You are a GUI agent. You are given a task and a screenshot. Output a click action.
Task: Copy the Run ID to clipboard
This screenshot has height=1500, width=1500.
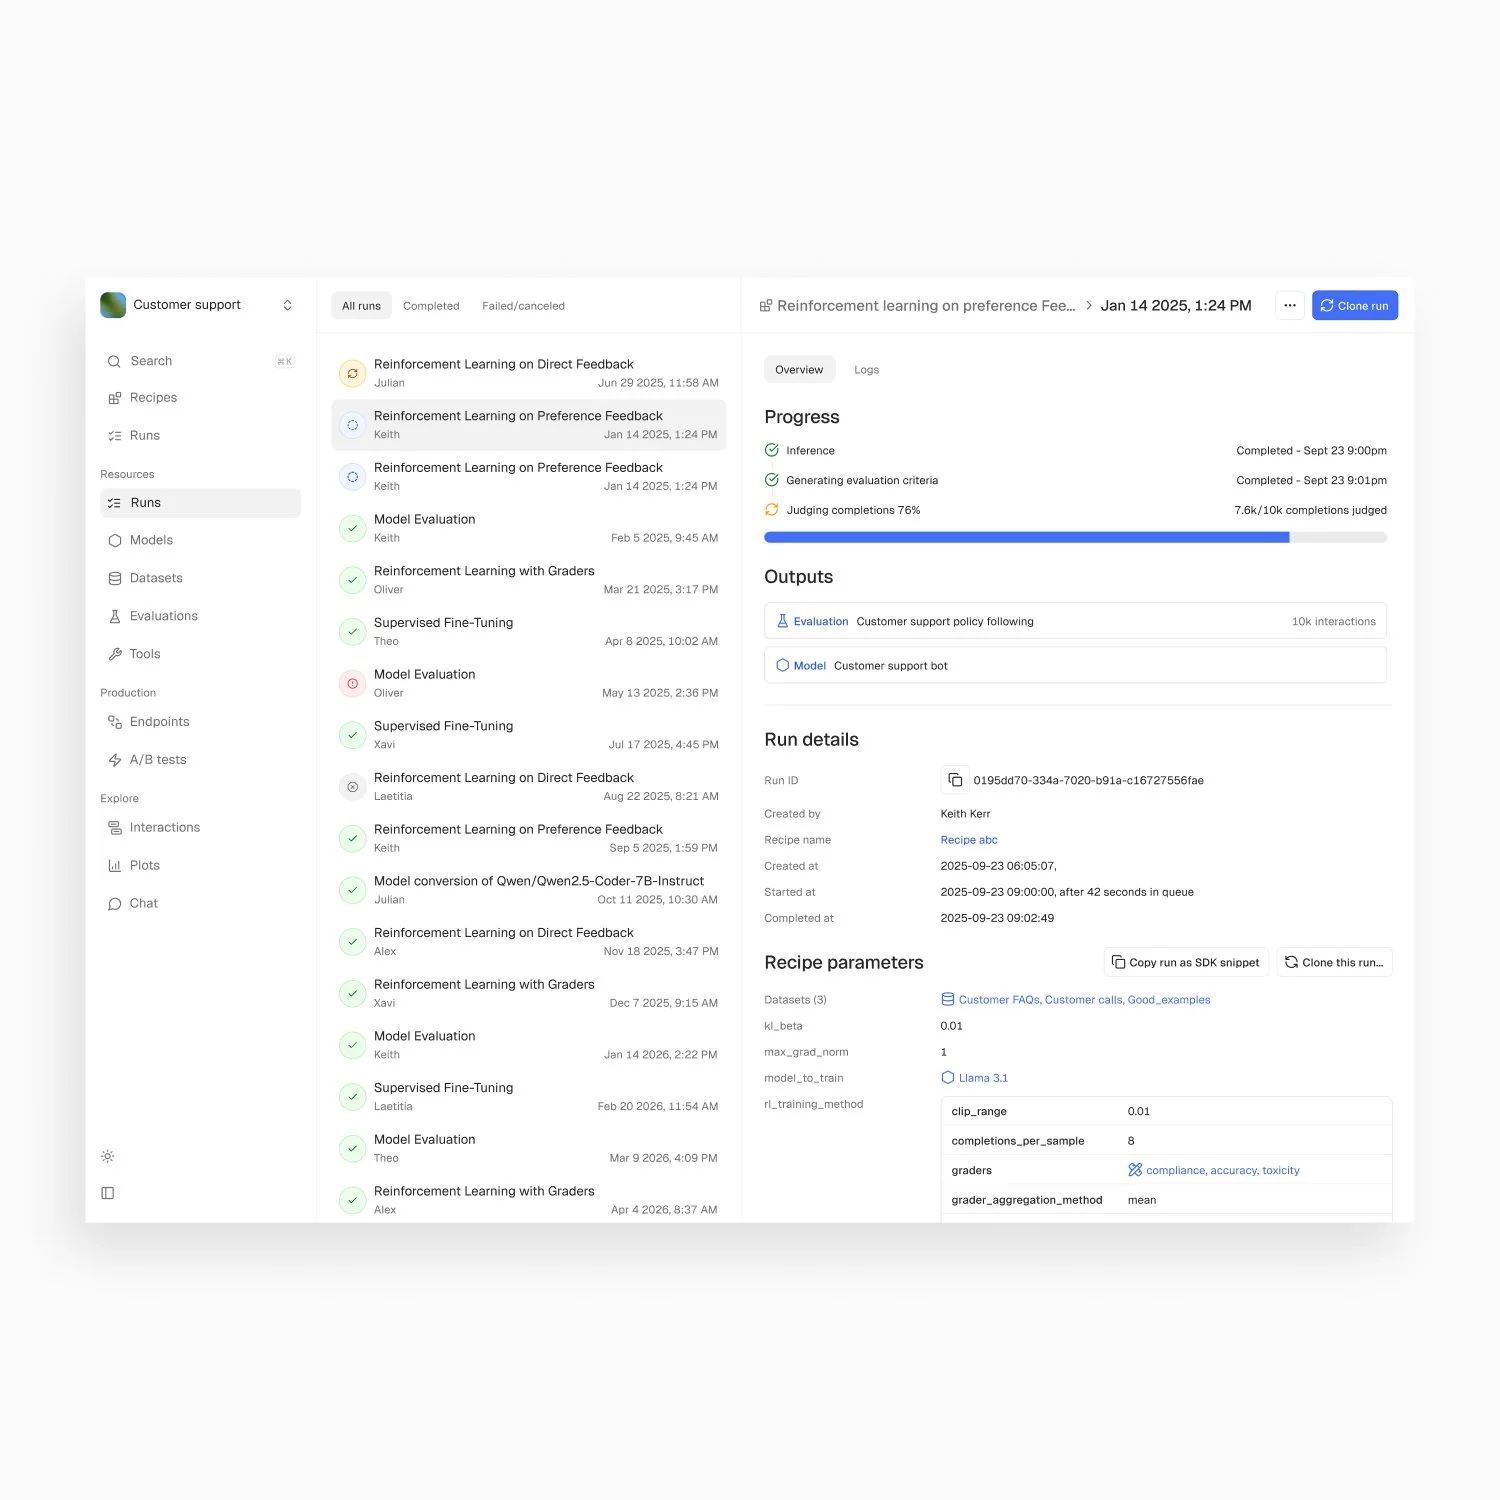point(955,780)
